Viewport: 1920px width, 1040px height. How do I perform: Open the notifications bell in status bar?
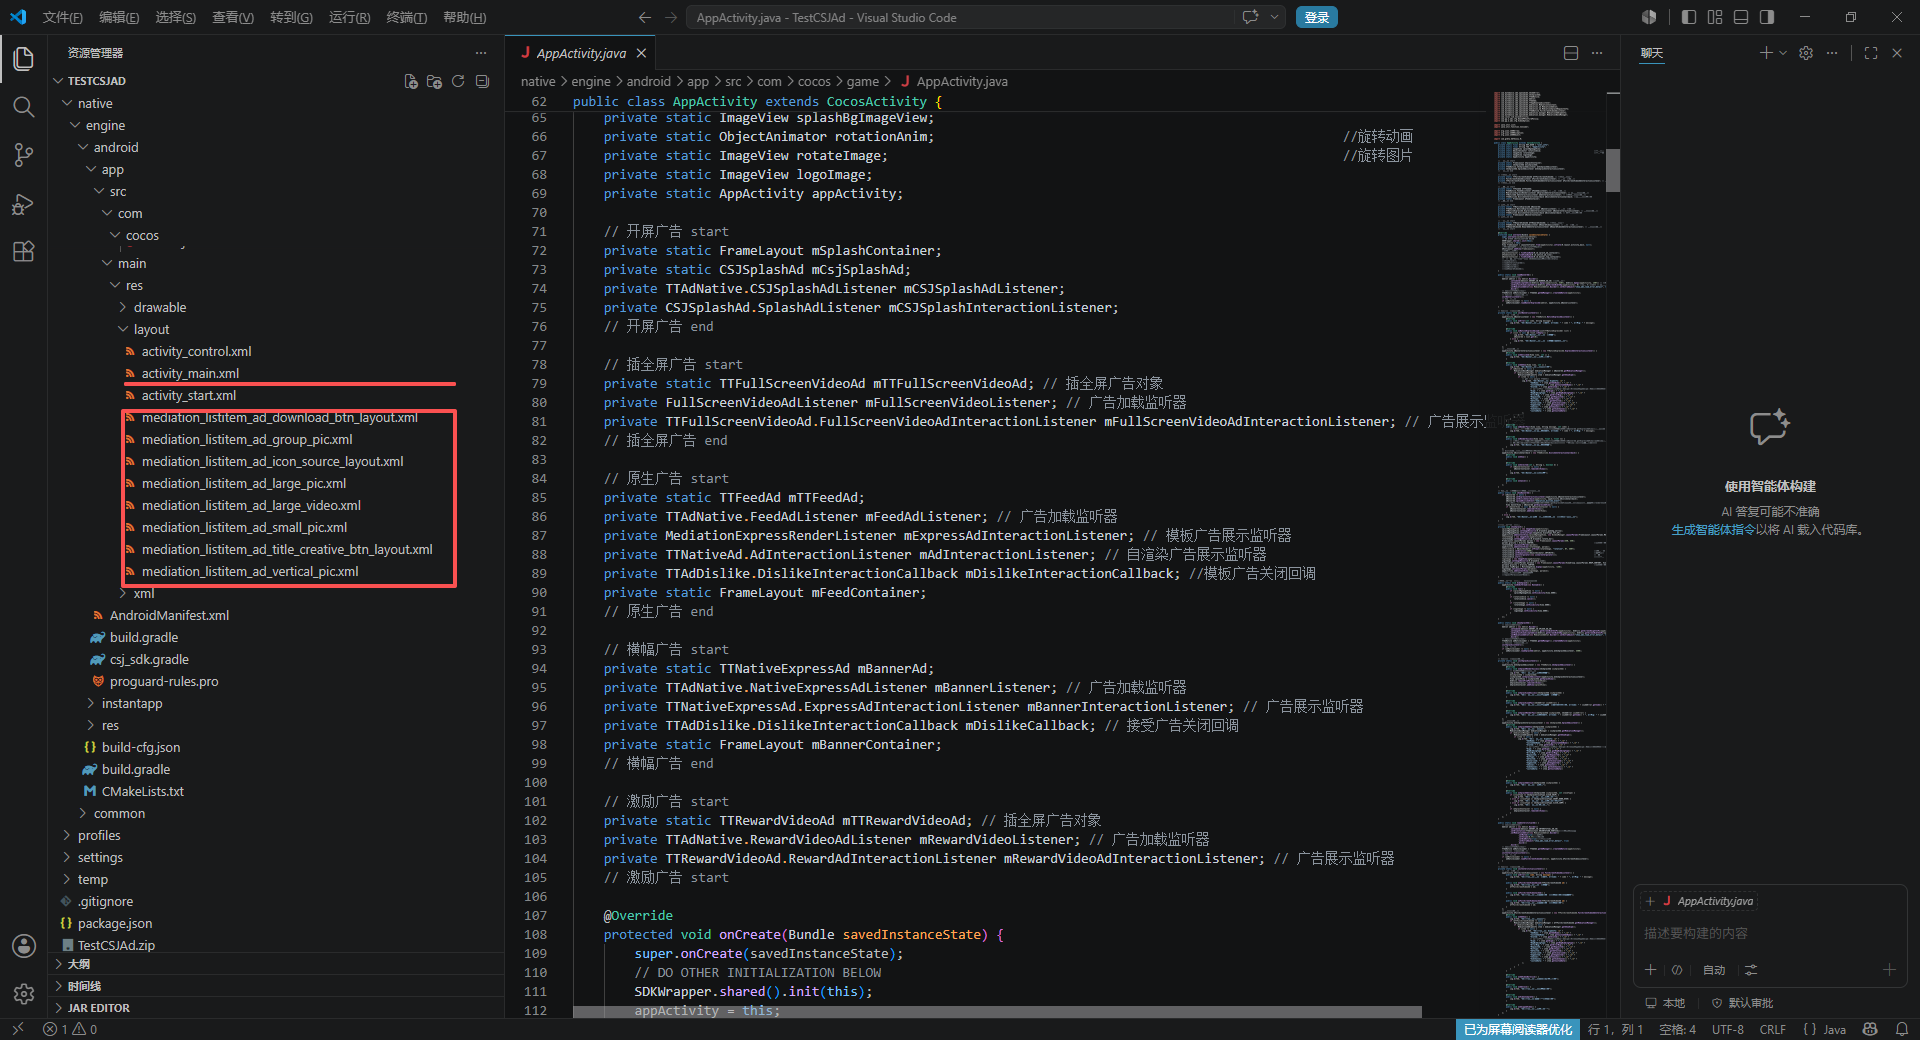click(1902, 1029)
